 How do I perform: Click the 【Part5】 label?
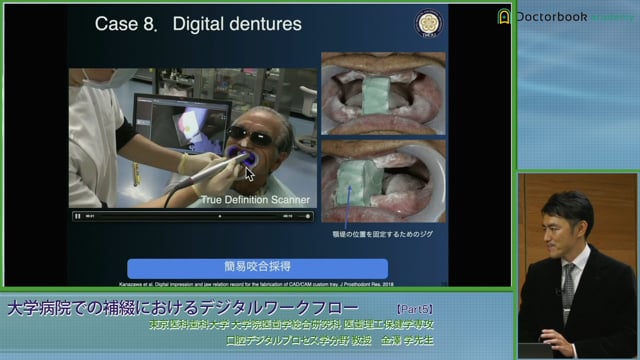(415, 309)
